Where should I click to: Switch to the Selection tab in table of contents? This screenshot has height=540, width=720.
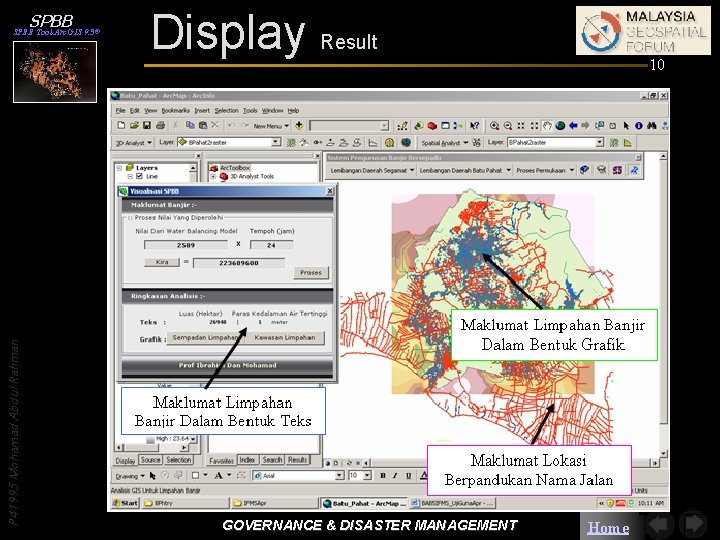coord(179,460)
